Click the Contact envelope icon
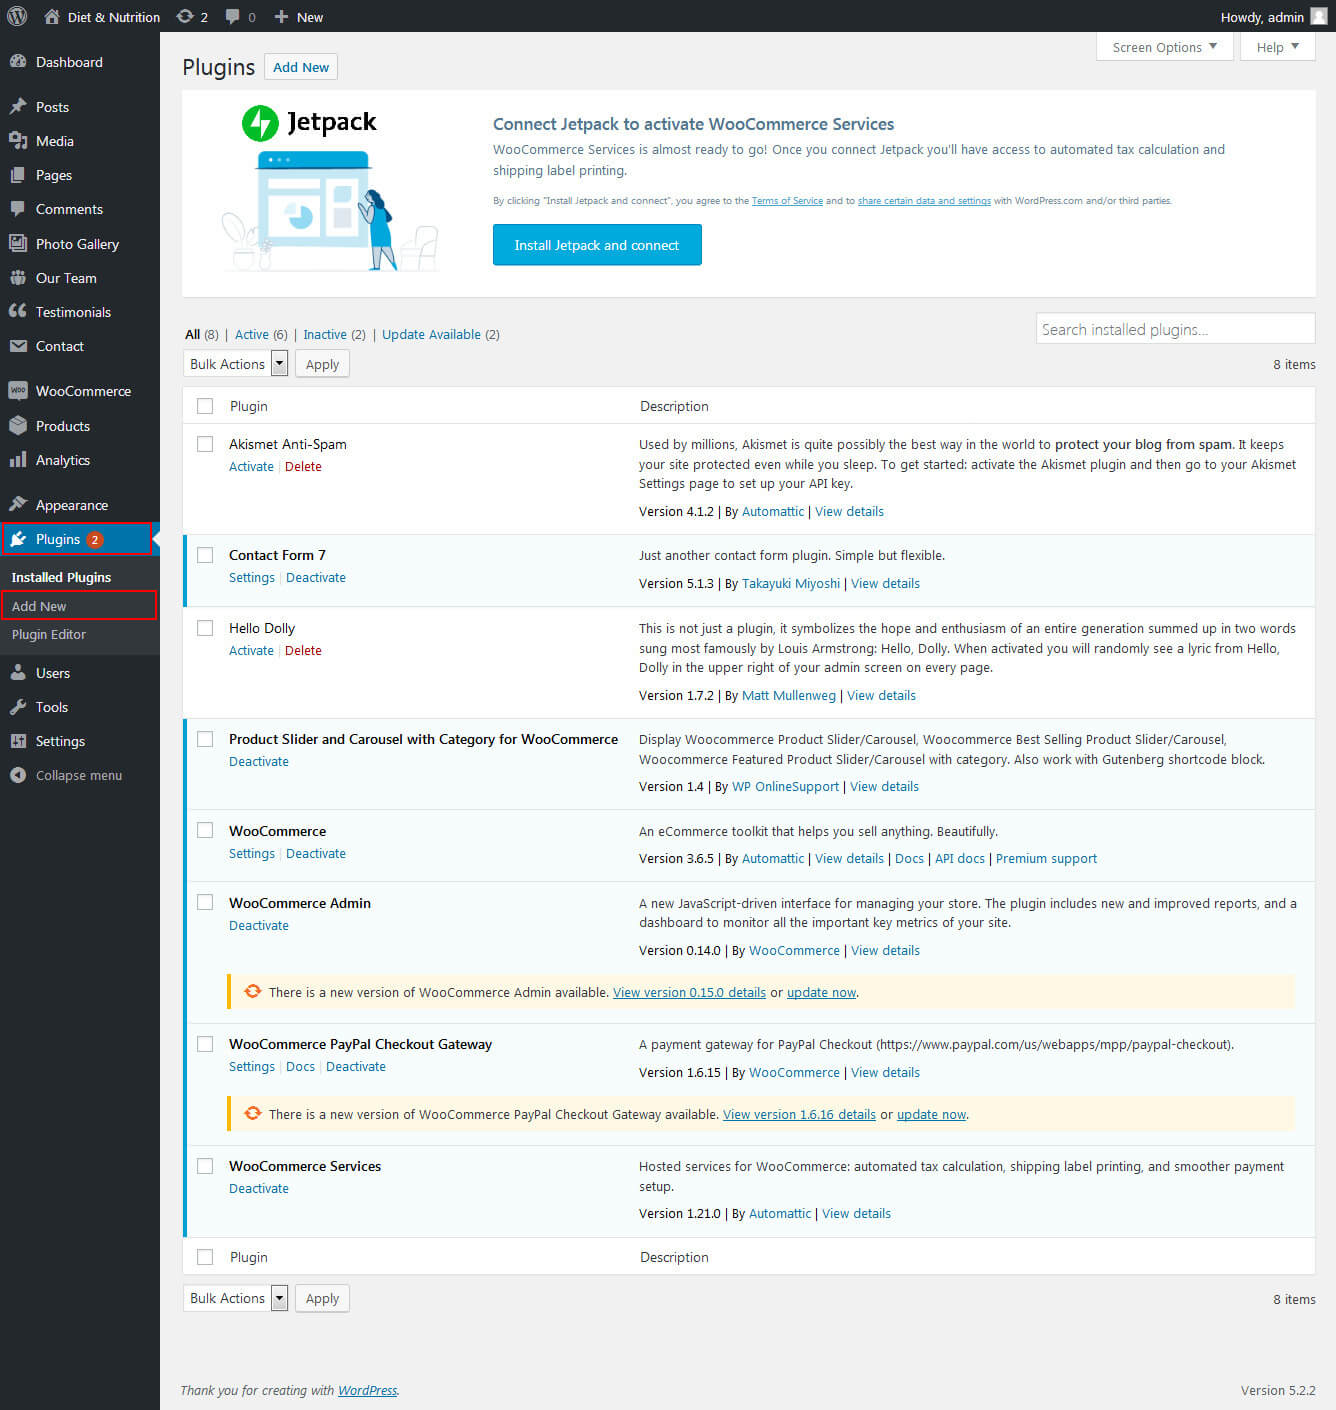The height and width of the screenshot is (1410, 1336). coord(18,345)
